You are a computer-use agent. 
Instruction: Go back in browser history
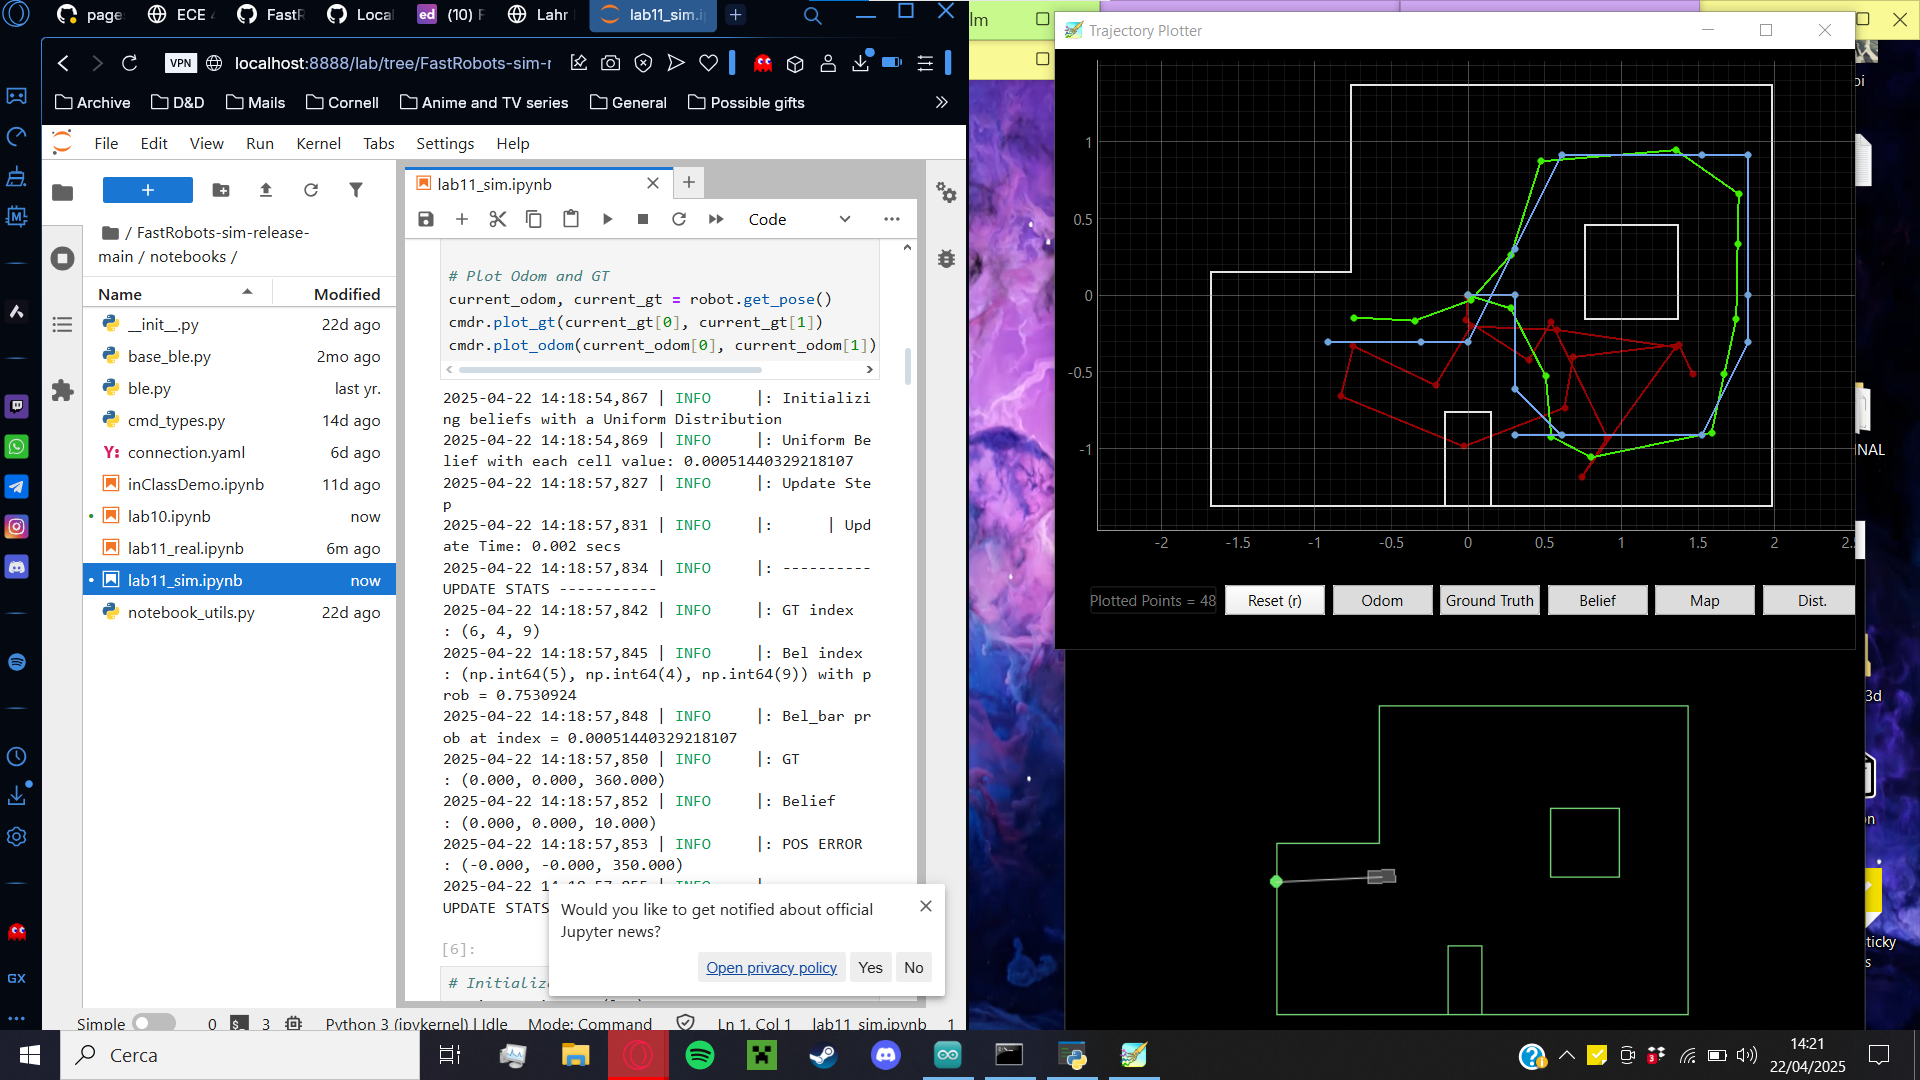tap(63, 63)
